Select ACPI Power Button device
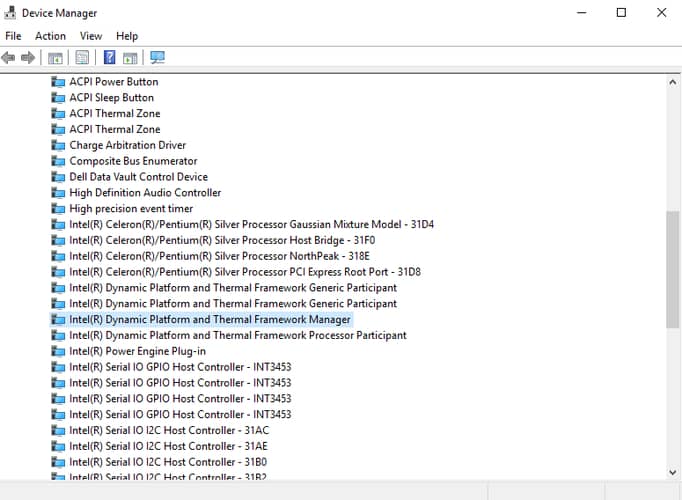The width and height of the screenshot is (682, 500). pos(114,82)
